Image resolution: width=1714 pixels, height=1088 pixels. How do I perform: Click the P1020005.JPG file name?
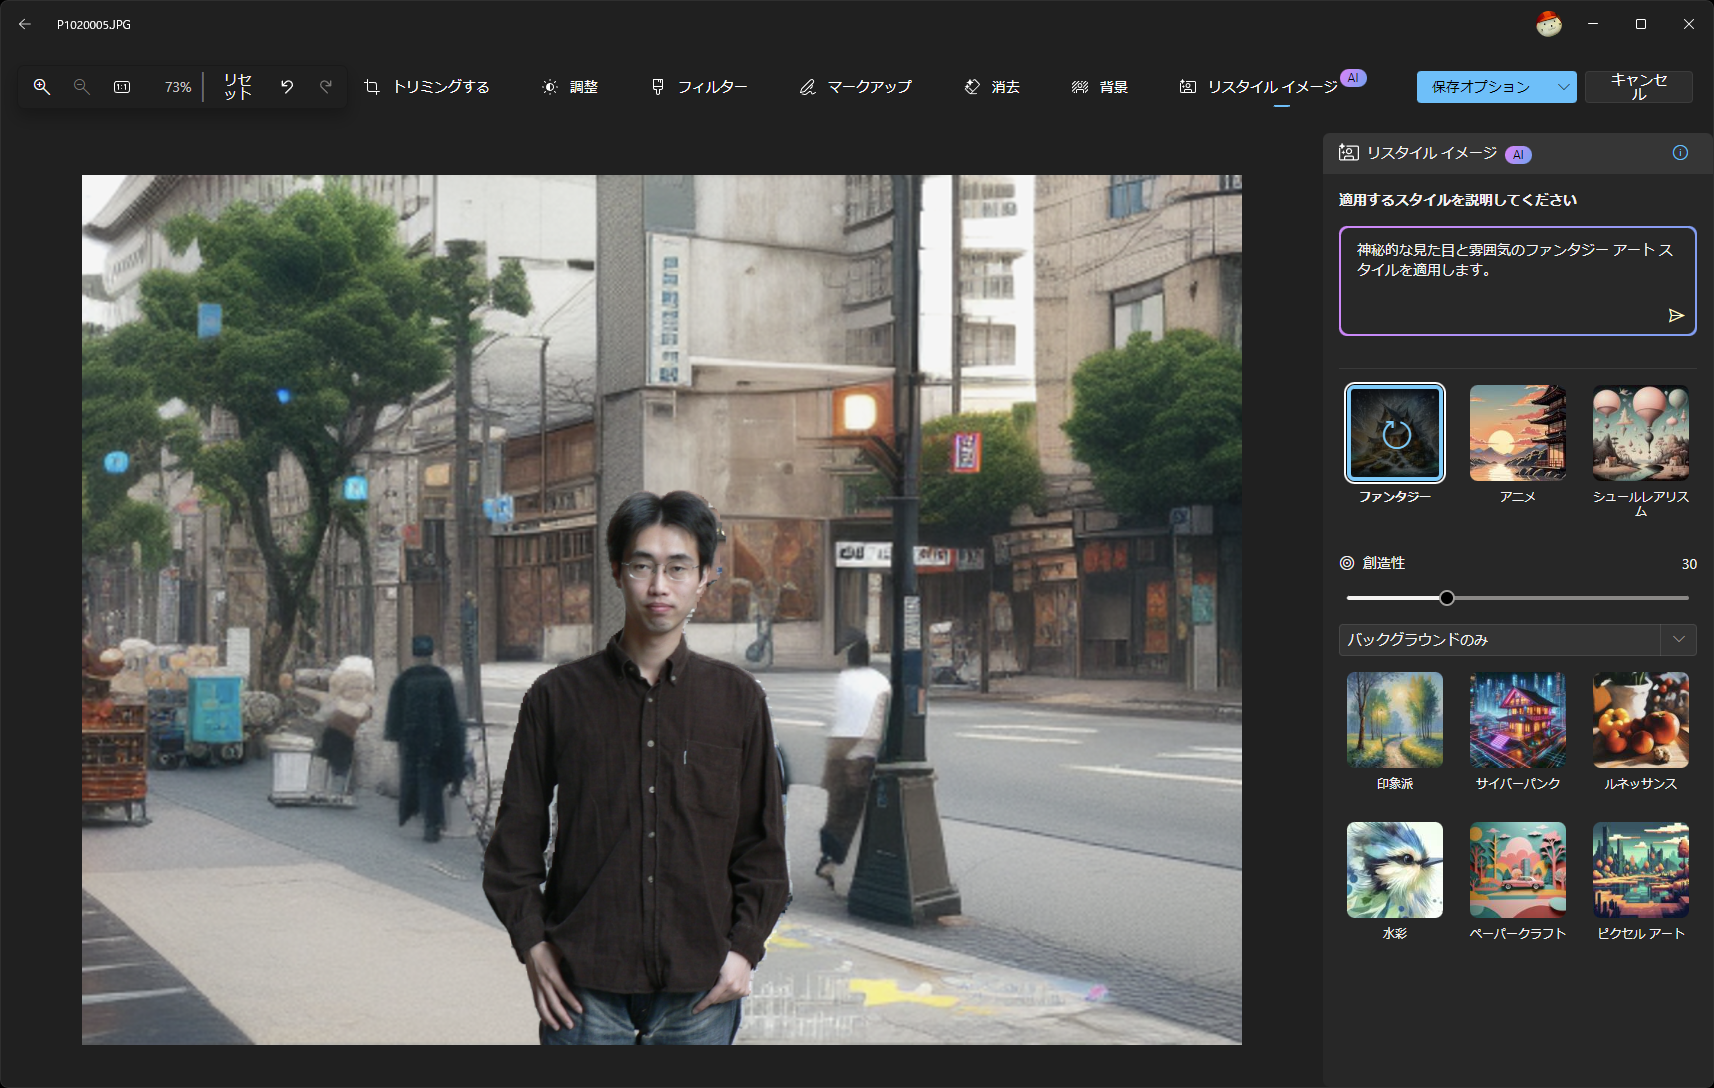[94, 24]
